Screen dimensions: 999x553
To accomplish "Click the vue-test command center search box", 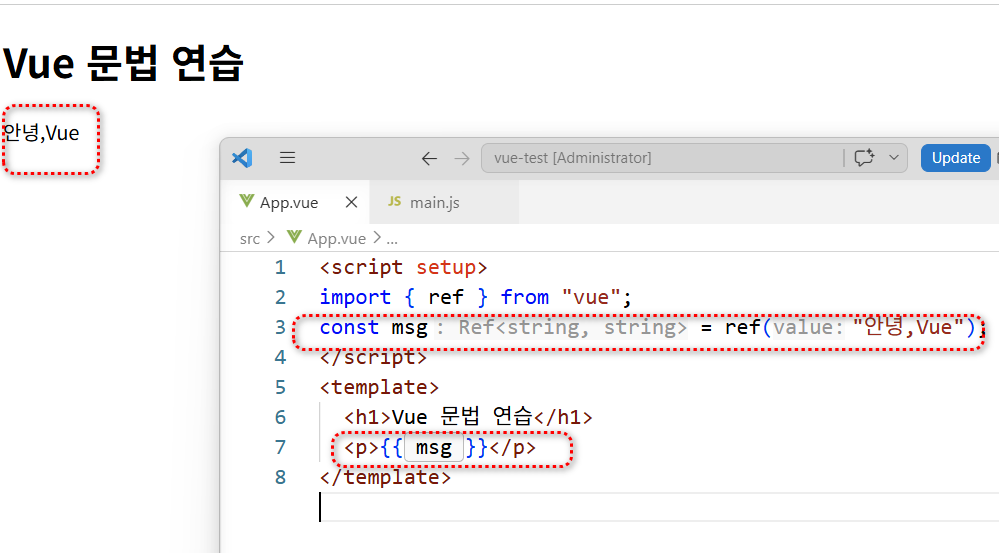I will pyautogui.click(x=663, y=158).
